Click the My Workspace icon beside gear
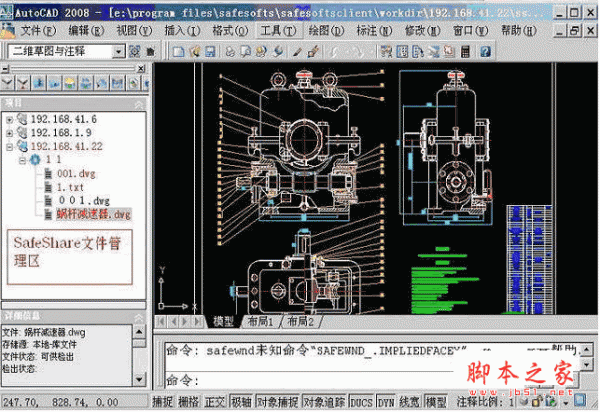 point(151,51)
